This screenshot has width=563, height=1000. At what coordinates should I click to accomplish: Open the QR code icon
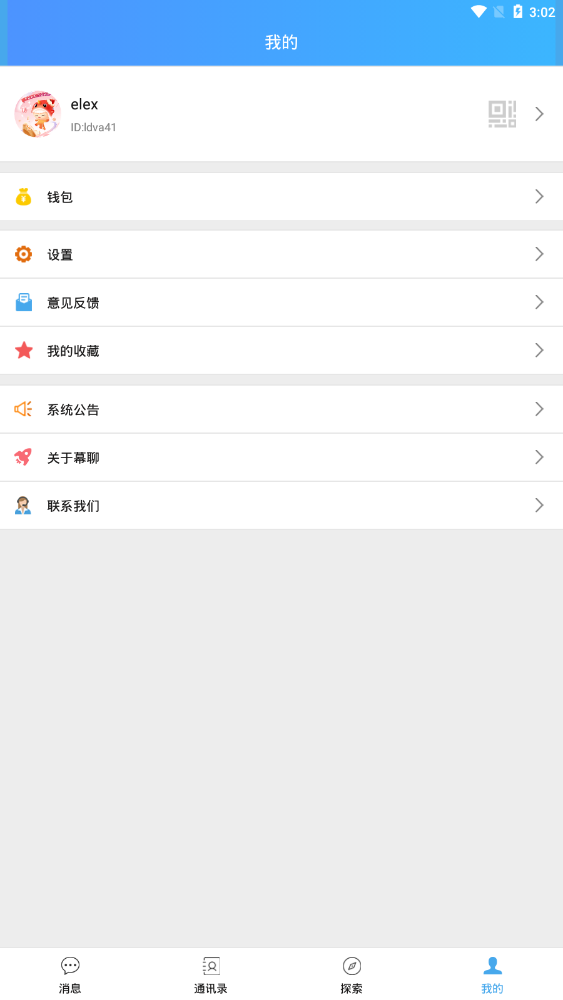pyautogui.click(x=502, y=114)
